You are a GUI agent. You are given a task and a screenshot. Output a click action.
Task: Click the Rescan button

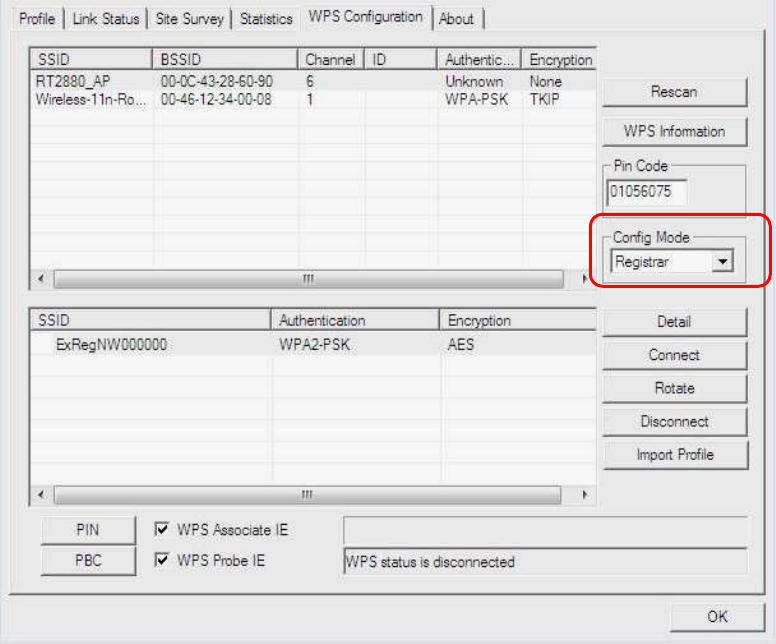coord(674,92)
